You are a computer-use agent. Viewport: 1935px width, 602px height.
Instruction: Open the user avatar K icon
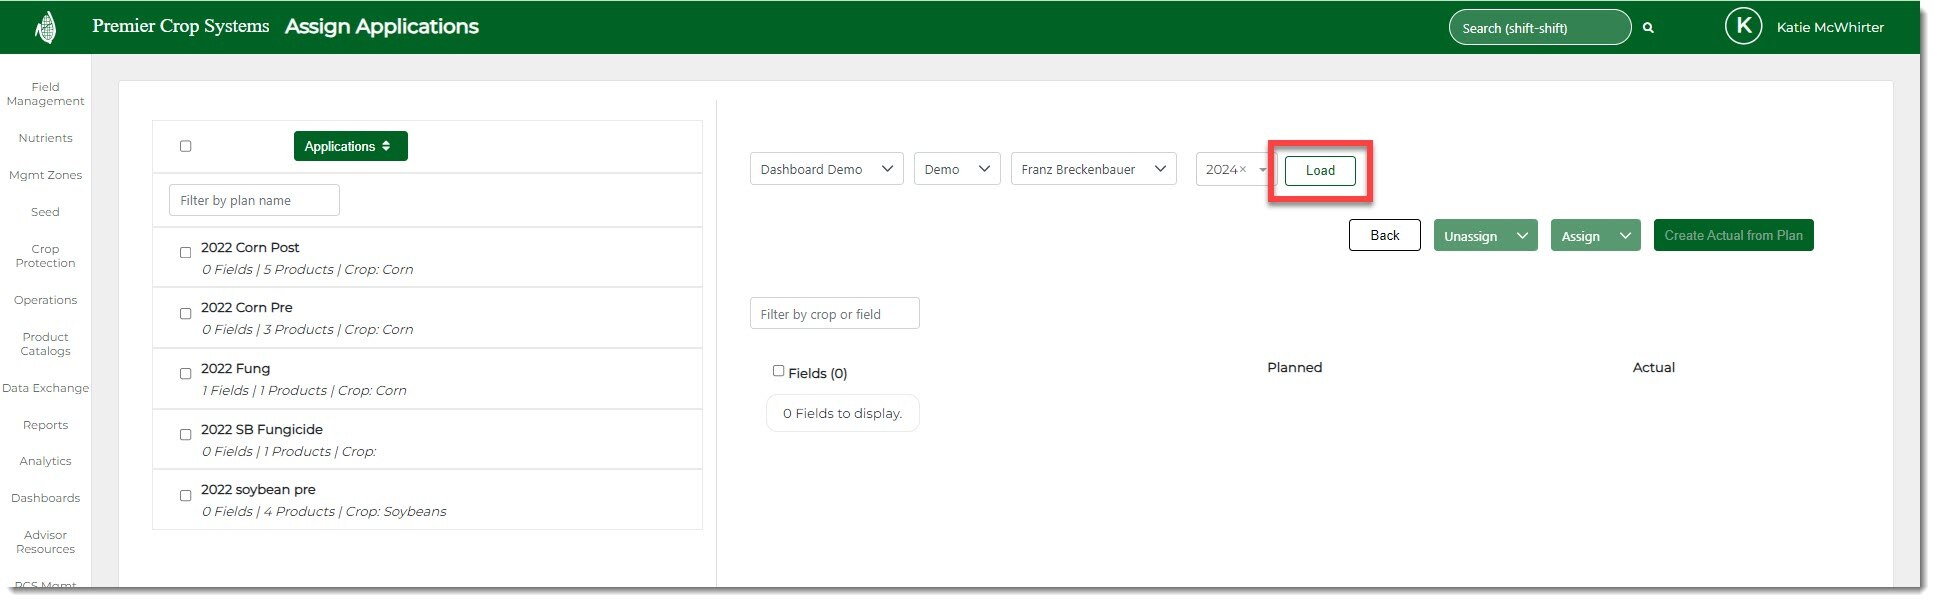tap(1743, 27)
